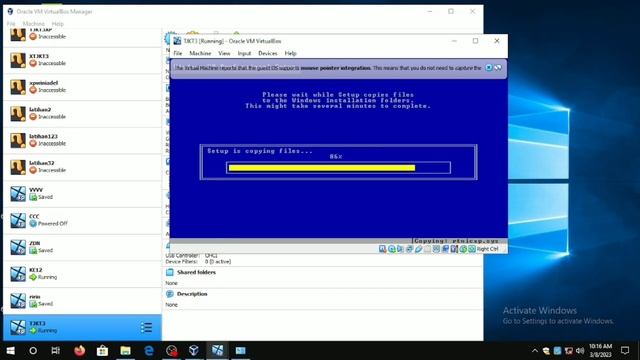The width and height of the screenshot is (640, 360).
Task: Dismiss the mouse pointer integration notification
Action: 489,68
